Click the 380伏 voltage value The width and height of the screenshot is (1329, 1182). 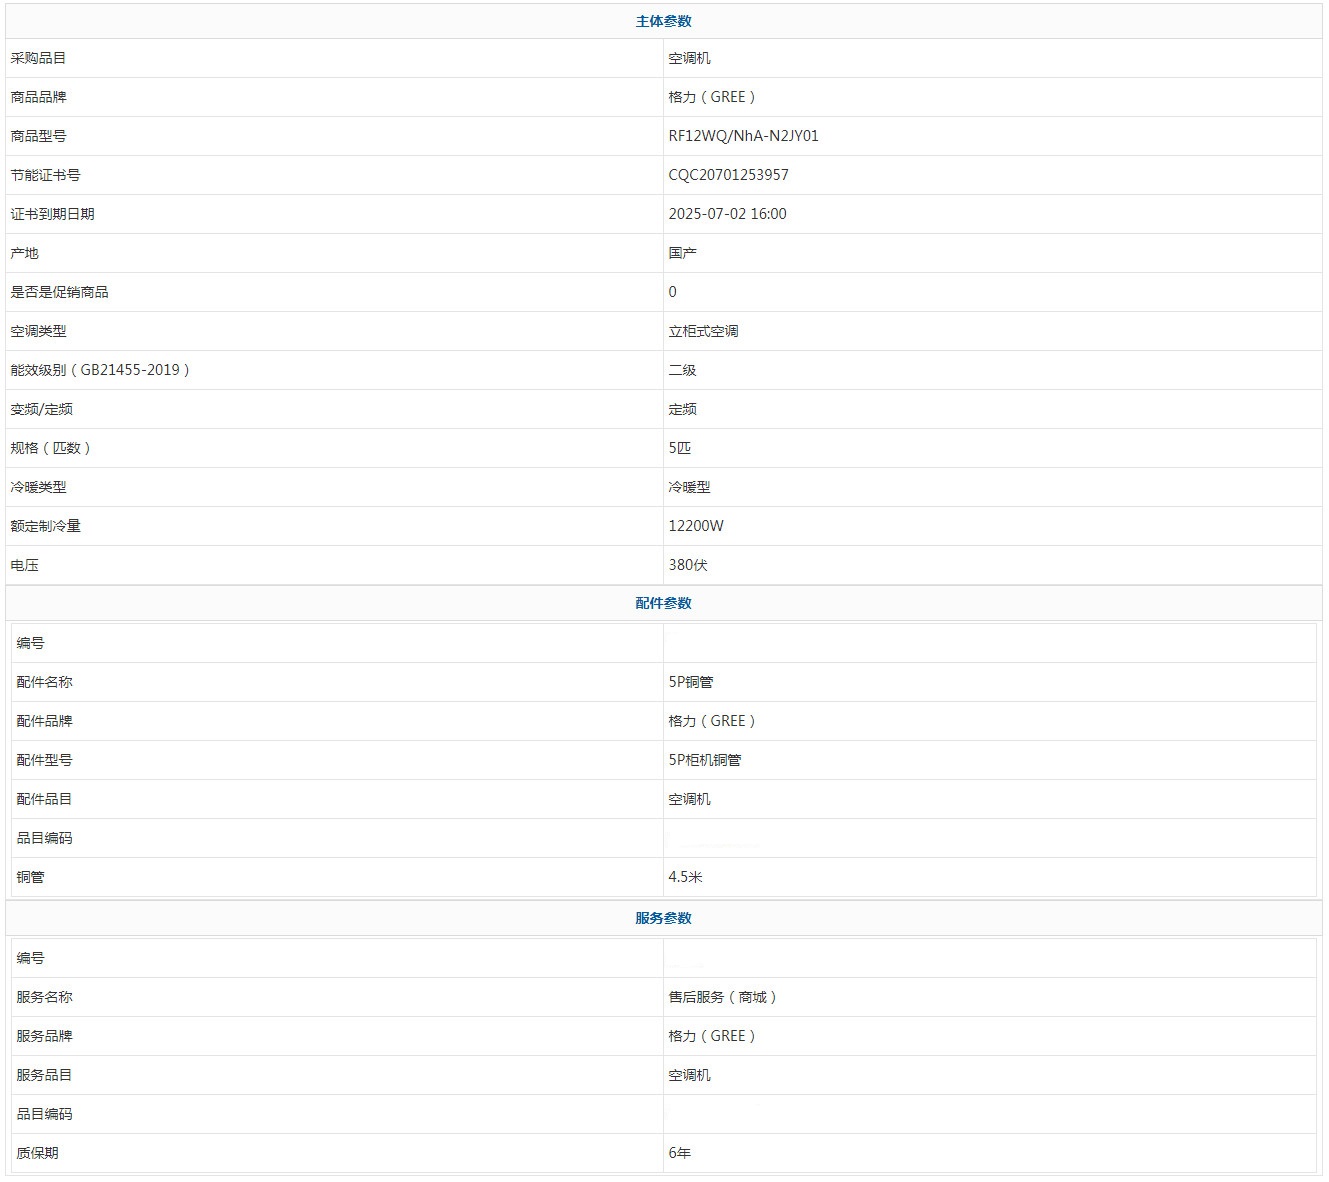coord(688,565)
